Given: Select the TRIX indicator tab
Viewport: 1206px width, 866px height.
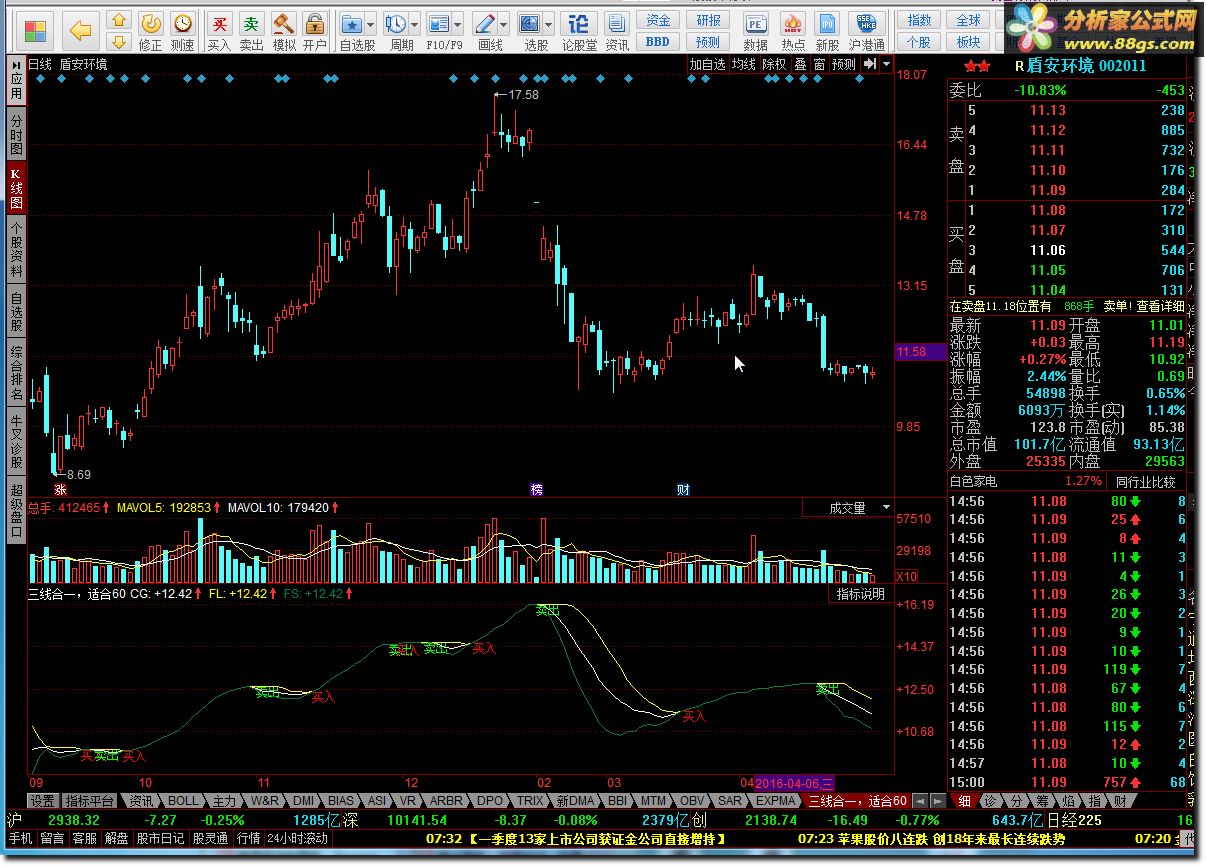Looking at the screenshot, I should pos(530,801).
